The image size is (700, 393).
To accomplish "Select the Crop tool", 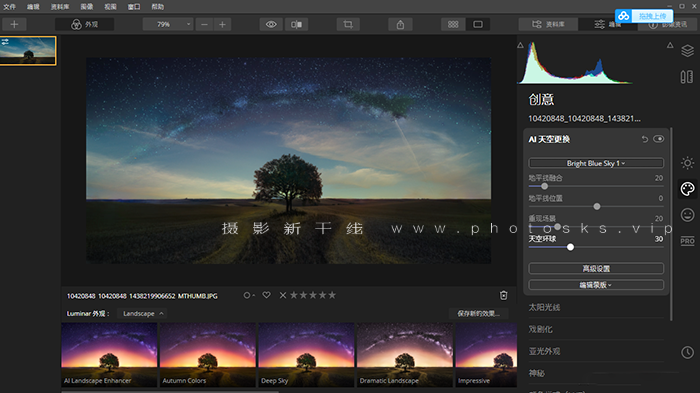I will (348, 24).
